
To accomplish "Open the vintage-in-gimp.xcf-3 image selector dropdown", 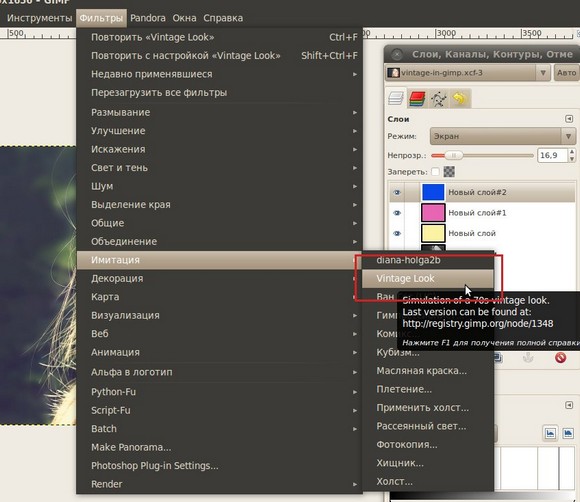I will tap(467, 73).
